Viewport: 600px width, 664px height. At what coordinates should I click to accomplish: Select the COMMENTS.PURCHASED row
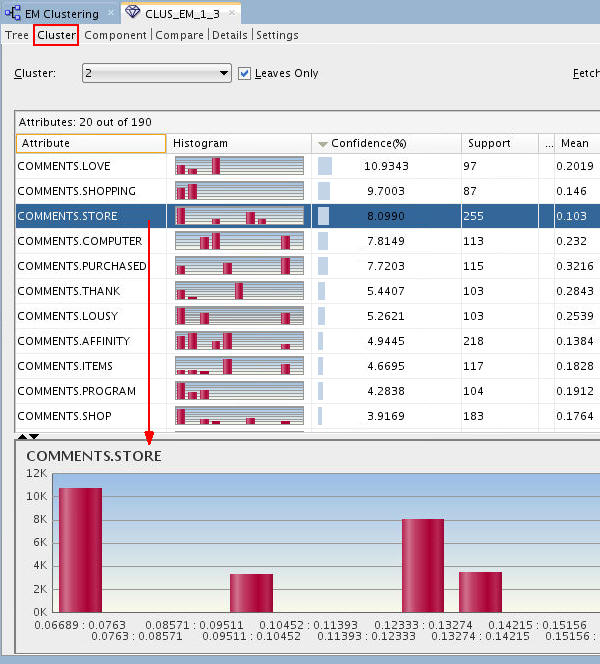coord(307,266)
